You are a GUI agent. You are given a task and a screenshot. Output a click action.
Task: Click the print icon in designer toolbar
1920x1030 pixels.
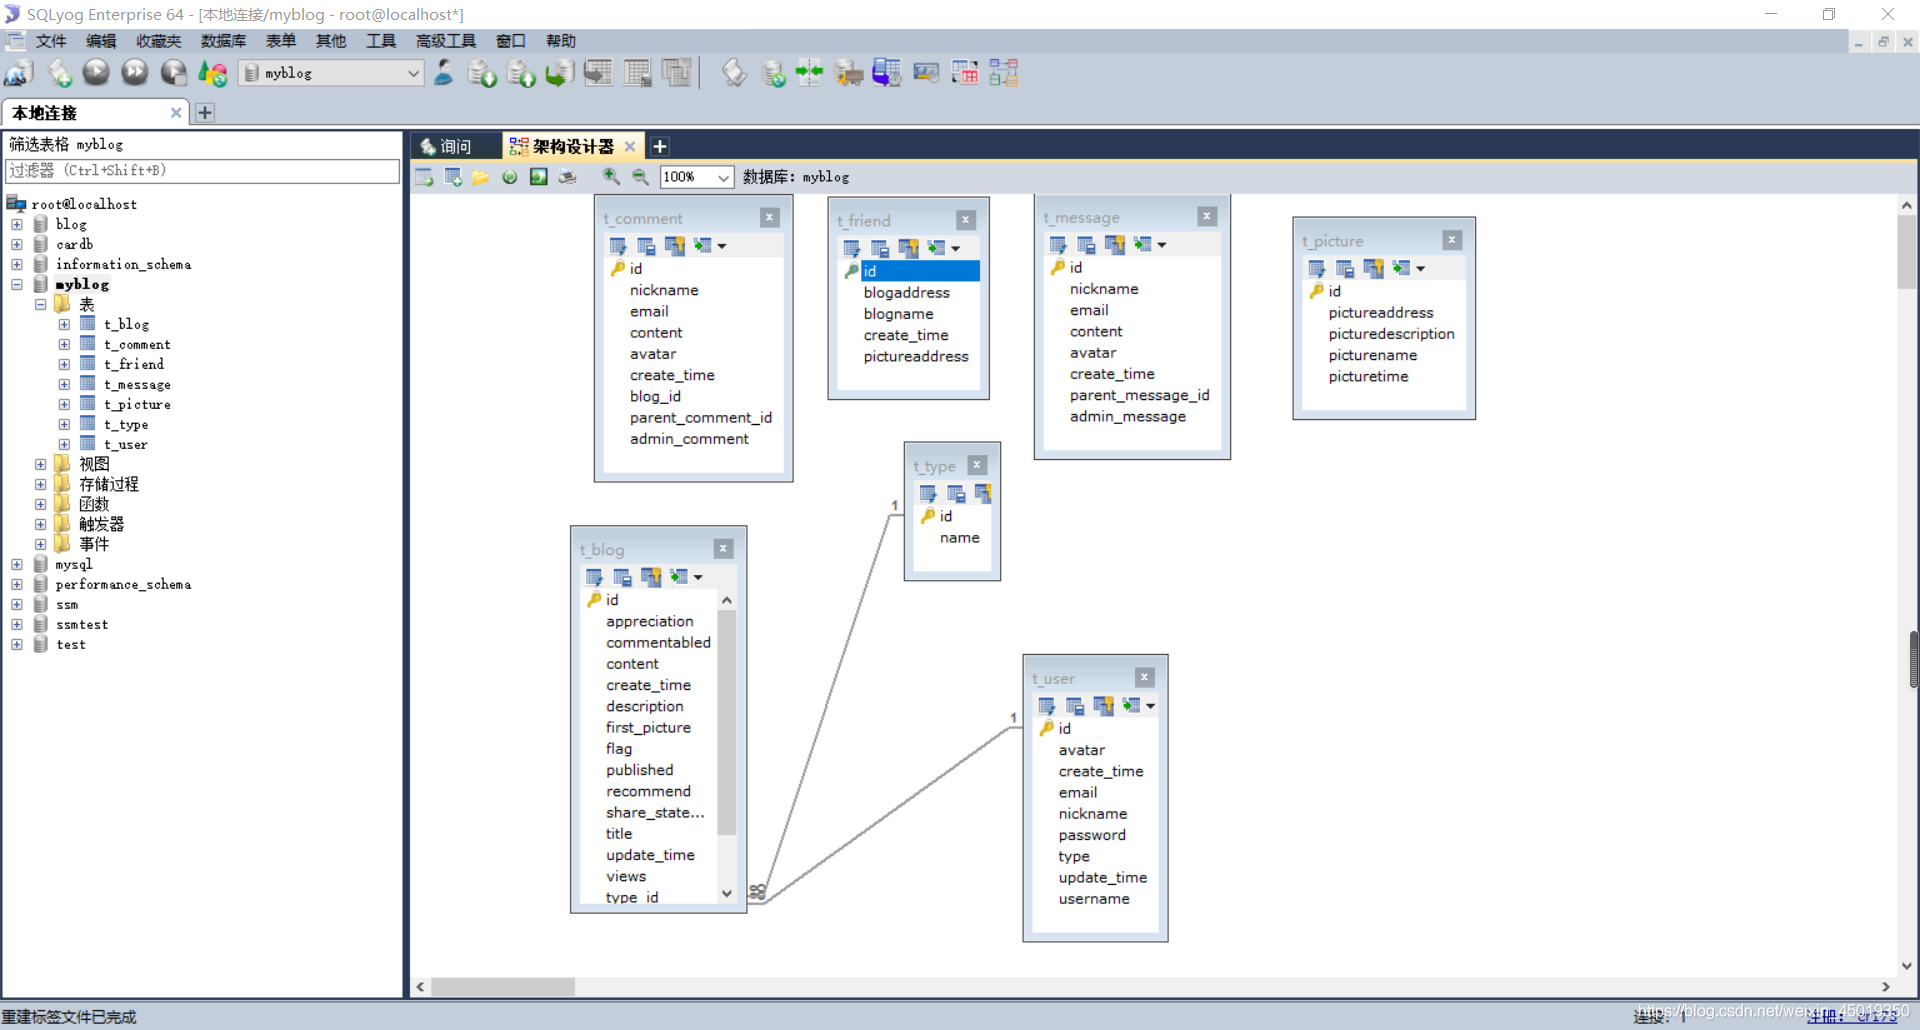point(567,177)
